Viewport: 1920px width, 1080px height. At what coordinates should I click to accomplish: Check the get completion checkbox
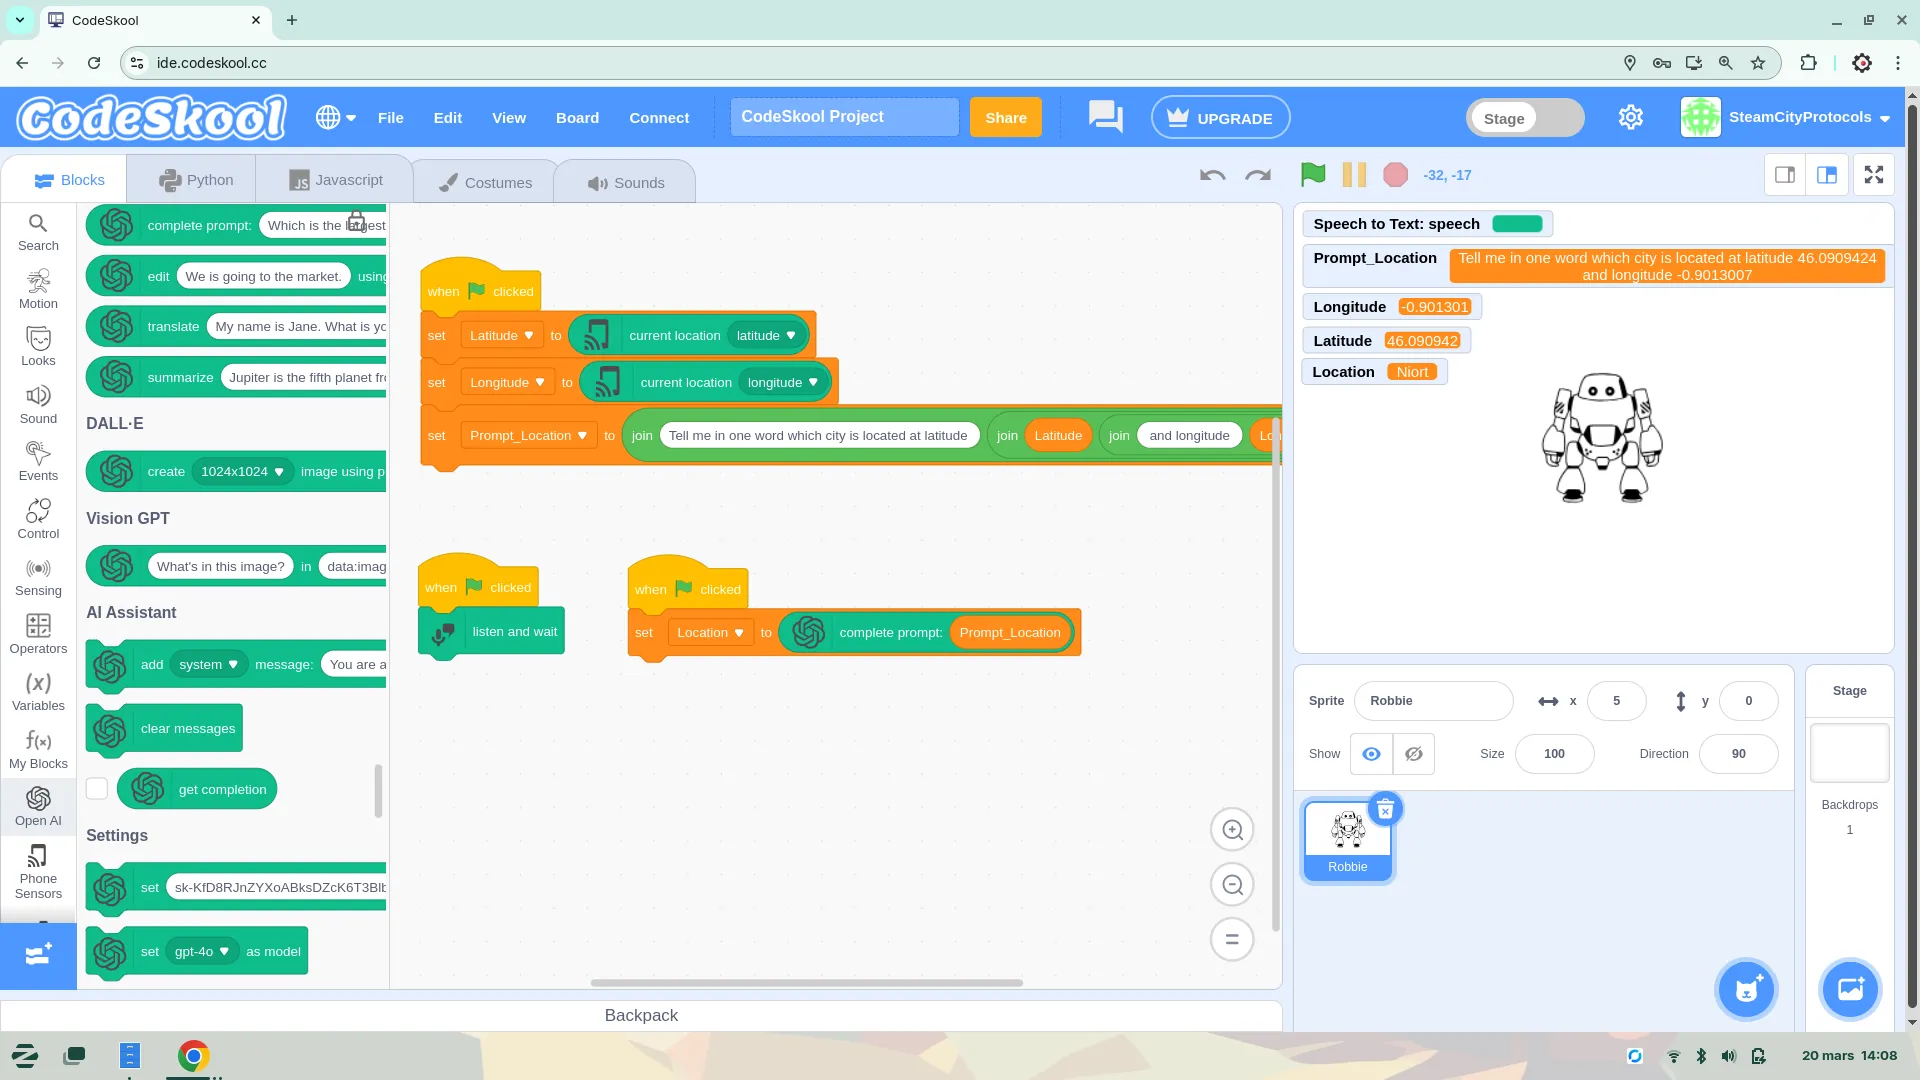click(97, 789)
